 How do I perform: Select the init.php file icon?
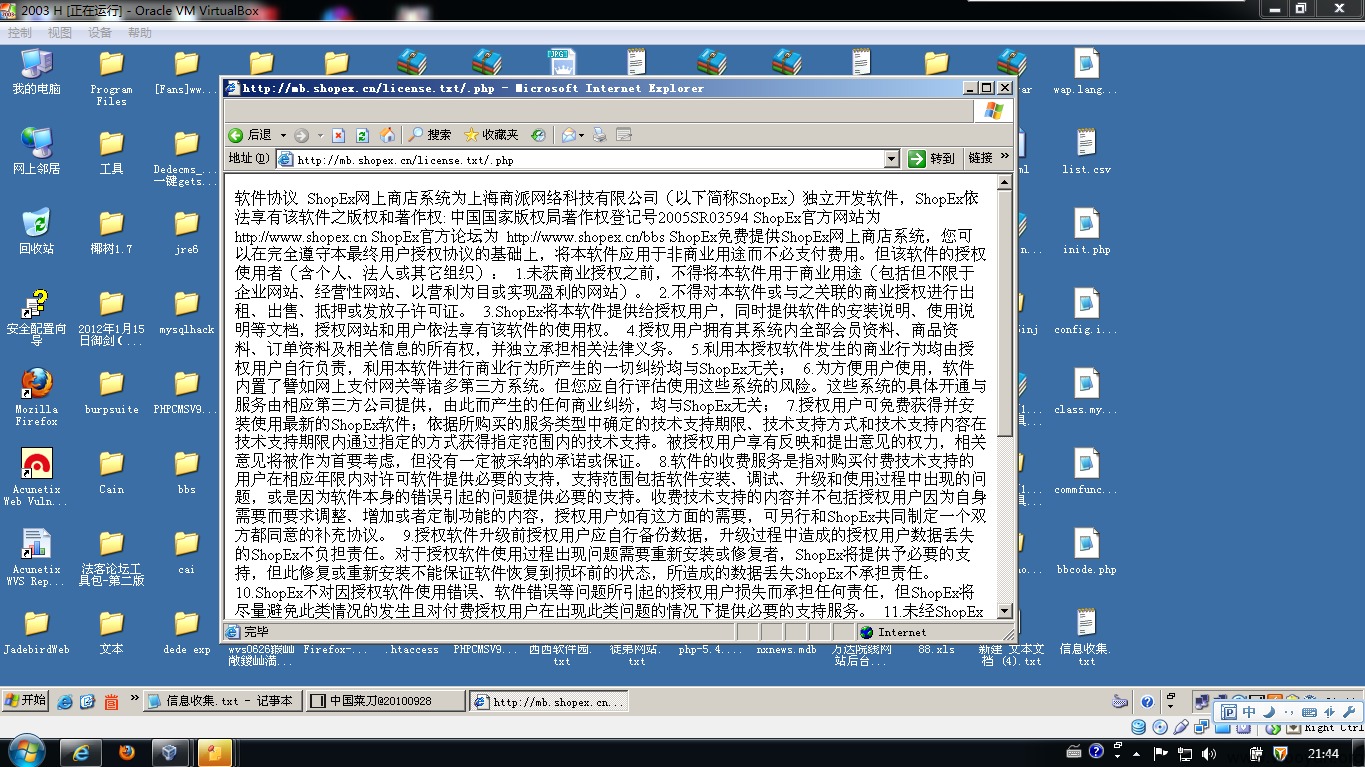click(x=1086, y=232)
